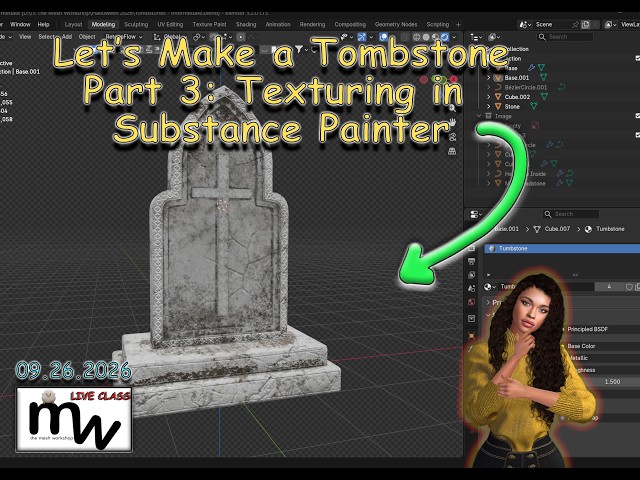The width and height of the screenshot is (640, 480).
Task: Open the outliner display mode dropdown
Action: coord(476,37)
